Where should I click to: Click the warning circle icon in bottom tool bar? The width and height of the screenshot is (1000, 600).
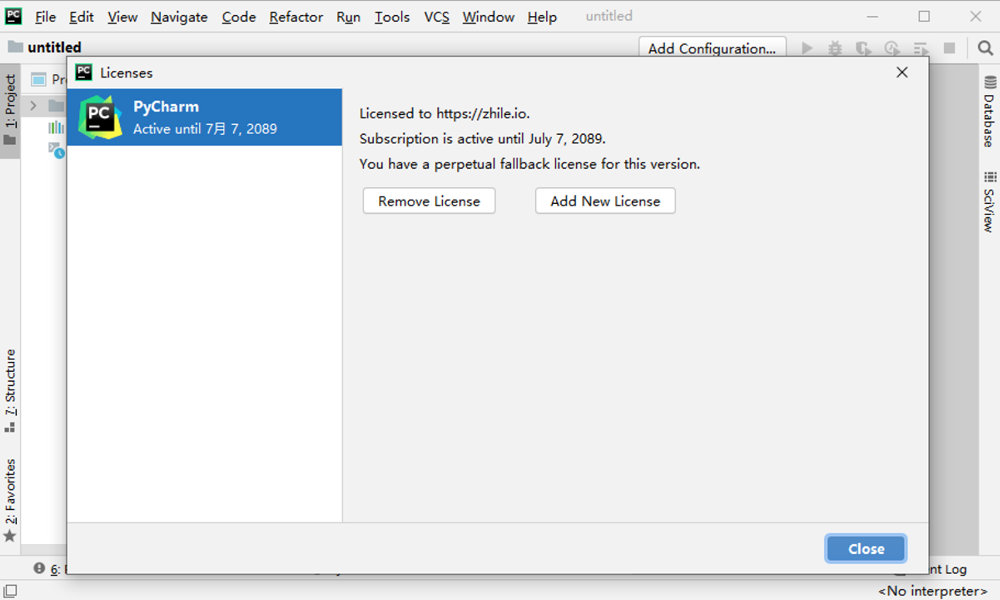[40, 568]
